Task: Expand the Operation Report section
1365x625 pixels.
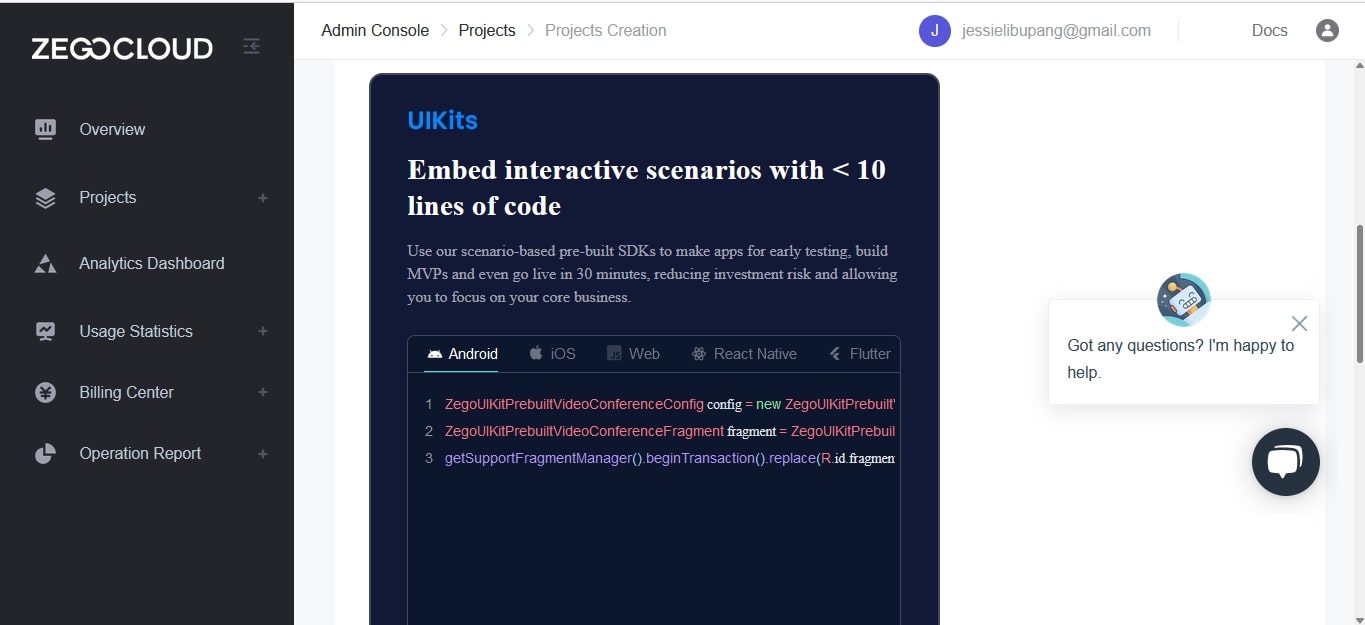Action: 262,453
